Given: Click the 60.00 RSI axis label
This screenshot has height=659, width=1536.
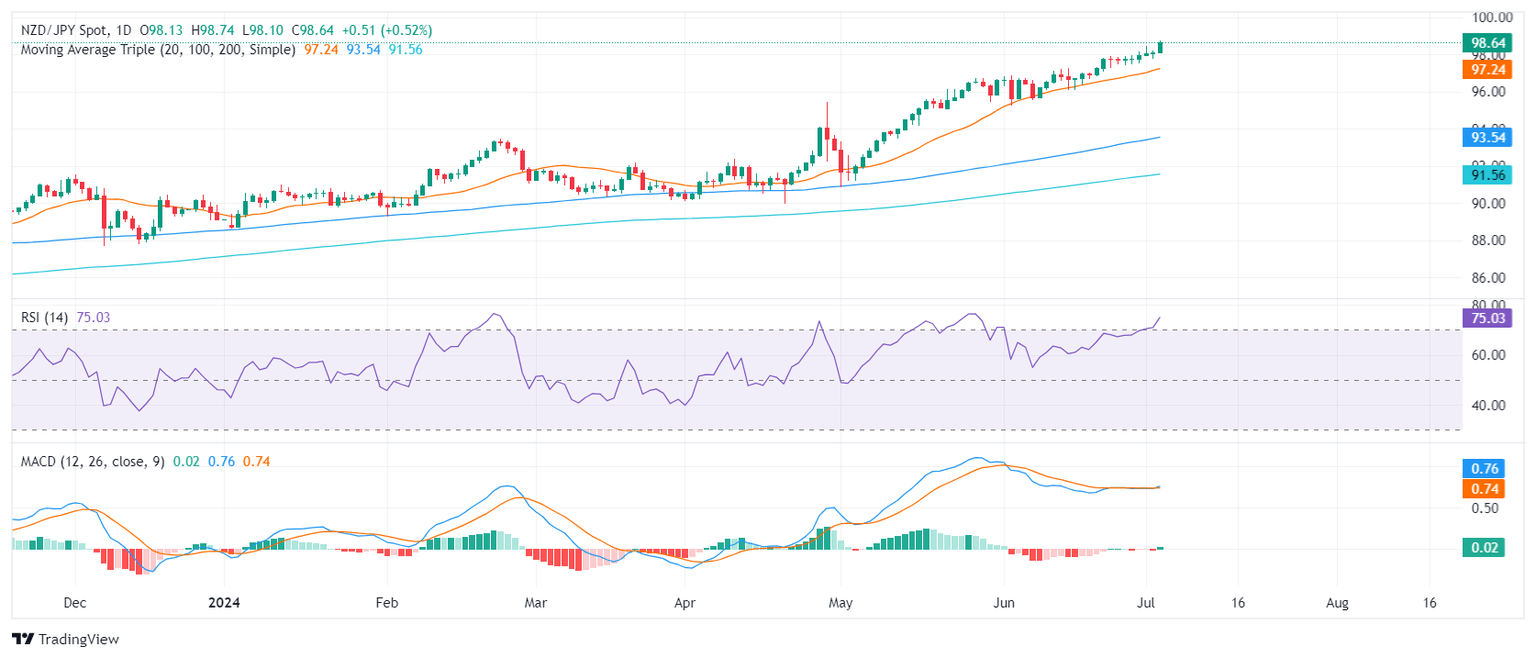Looking at the screenshot, I should point(1489,355).
